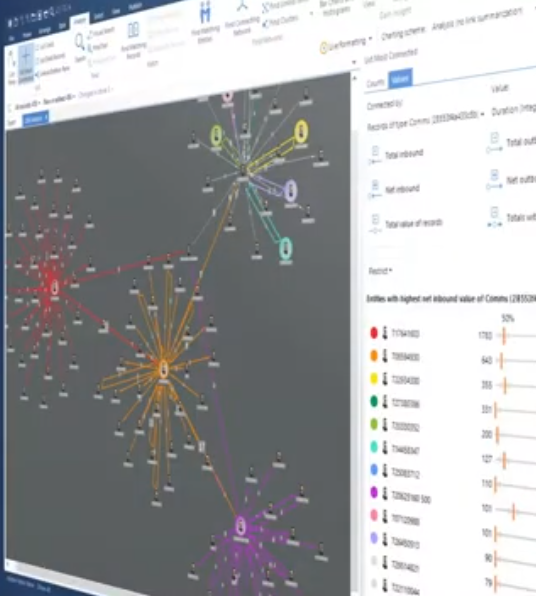Collapse the ribbon with the small arrow

(x=355, y=62)
